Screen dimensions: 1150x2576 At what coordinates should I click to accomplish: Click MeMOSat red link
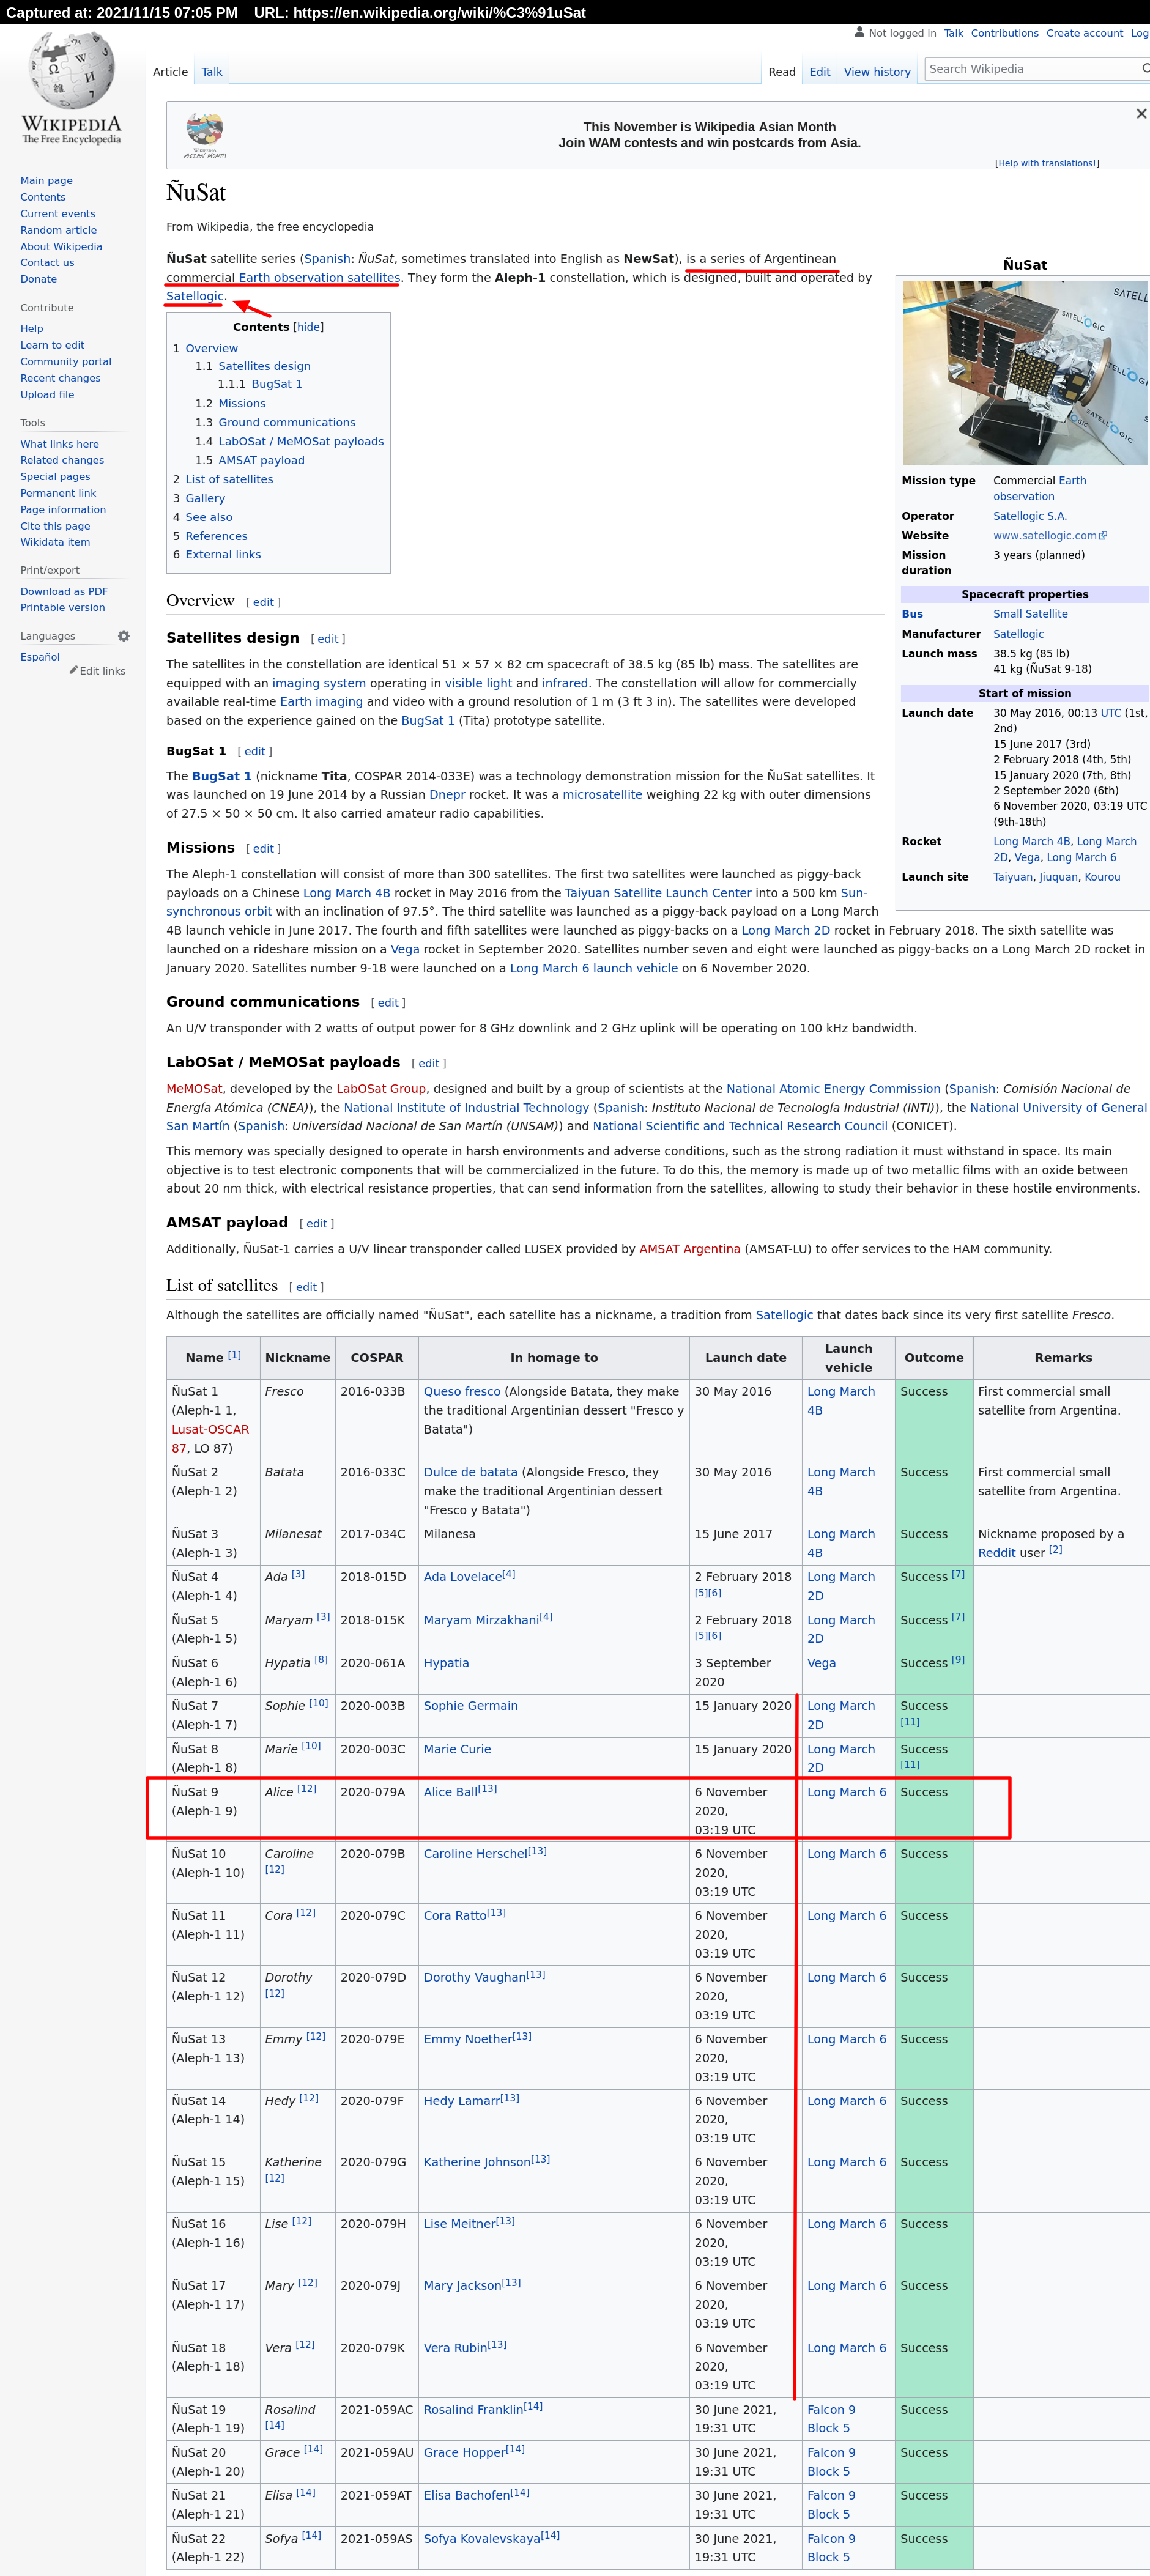[194, 1088]
